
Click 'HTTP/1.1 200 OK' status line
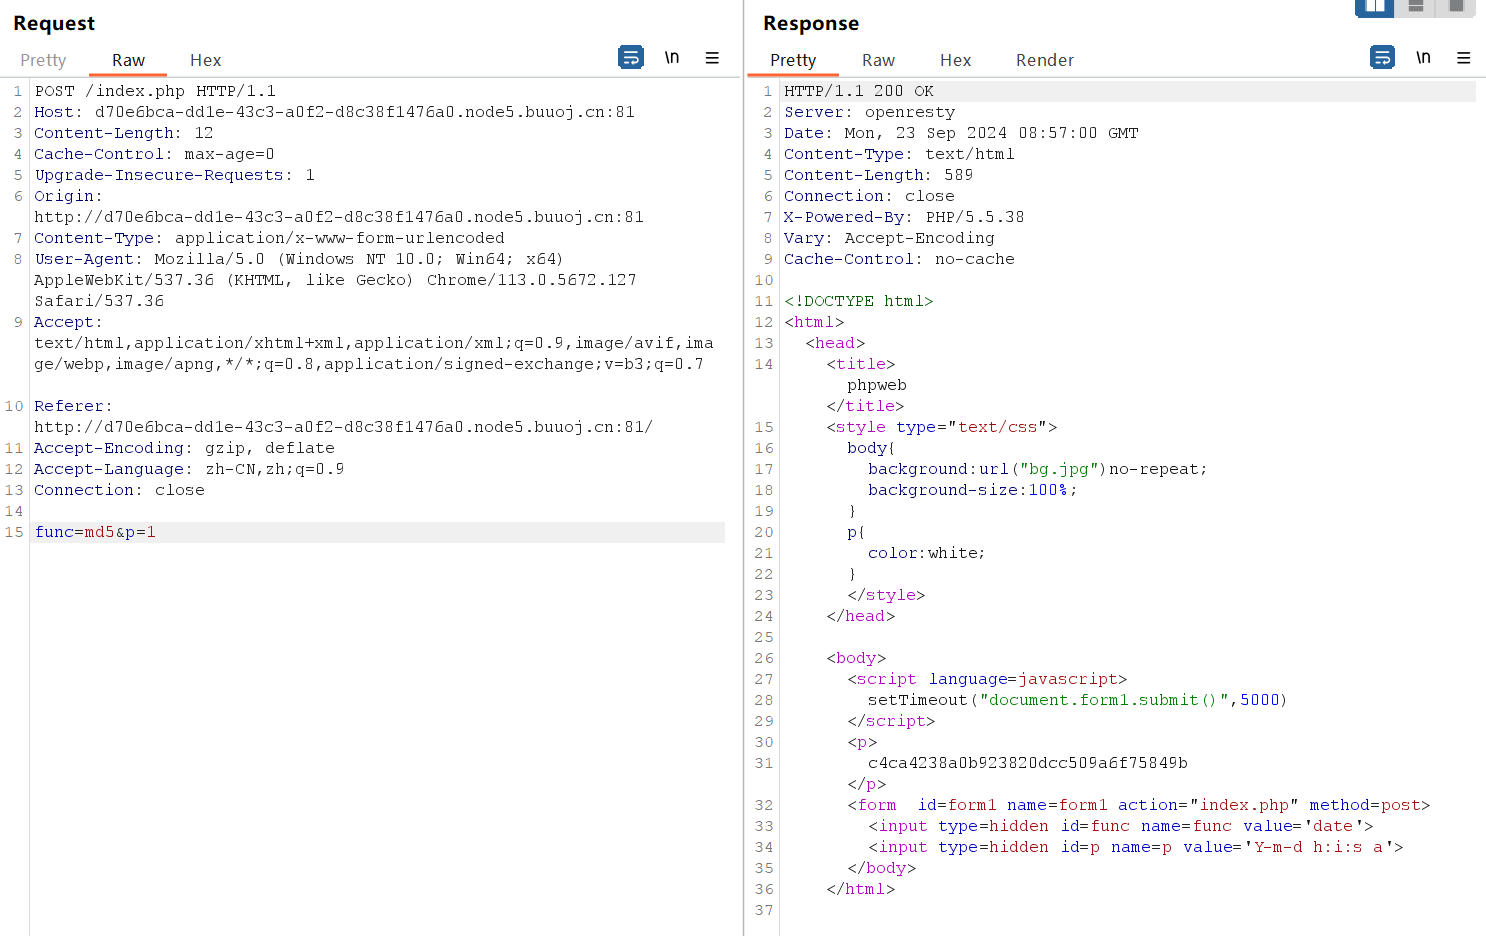click(x=859, y=91)
